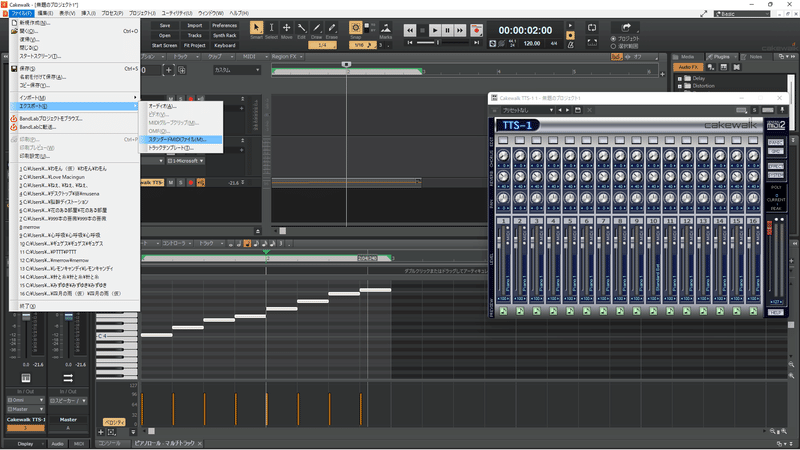Open the TTS-1 virtual keyboard icon
The image size is (800, 450).
(768, 110)
